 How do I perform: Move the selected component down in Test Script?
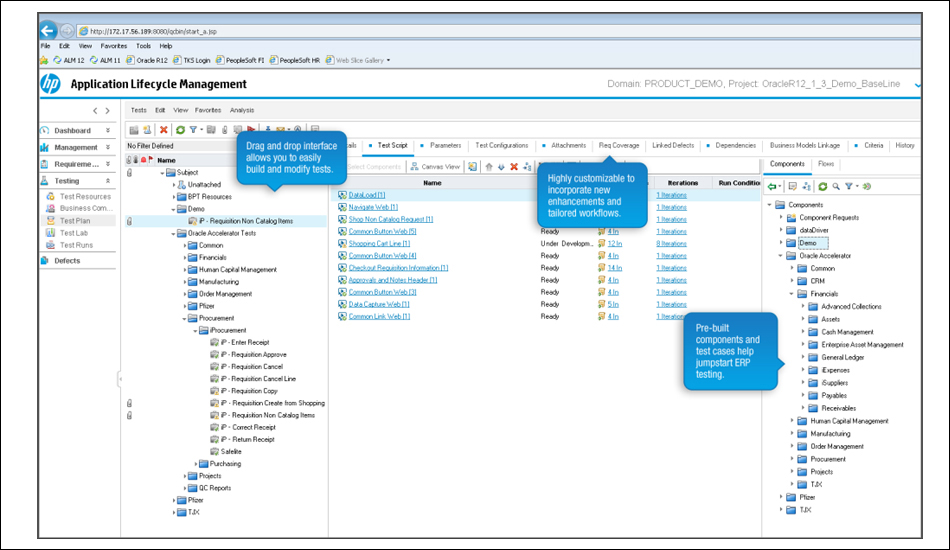tap(501, 167)
